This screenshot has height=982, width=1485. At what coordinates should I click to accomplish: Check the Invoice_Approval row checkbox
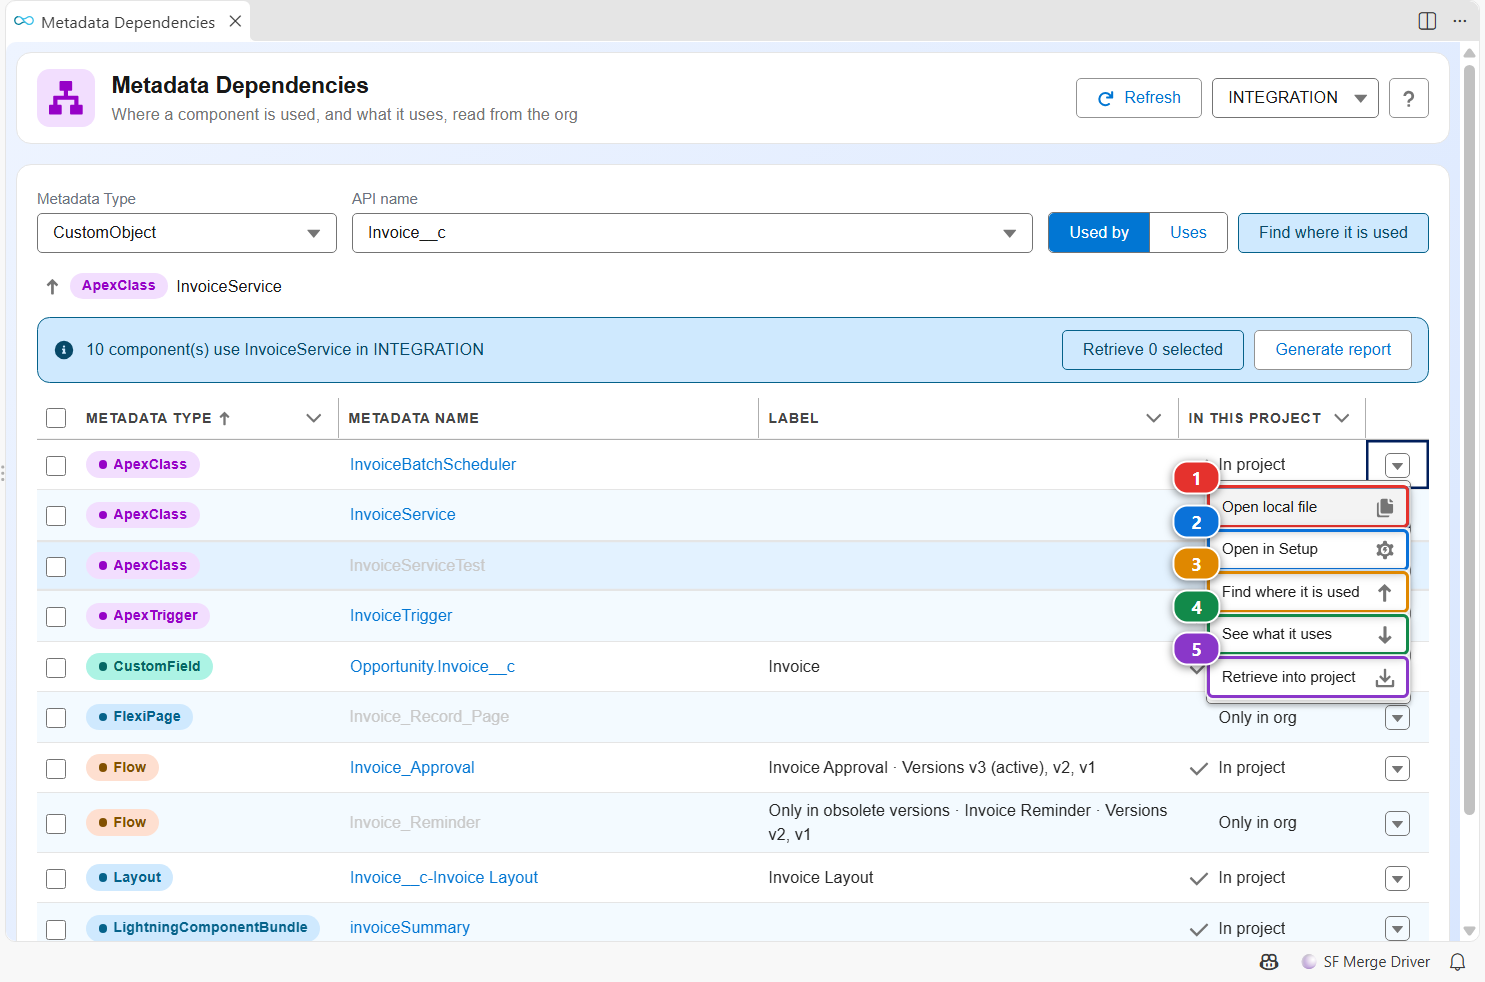click(56, 769)
